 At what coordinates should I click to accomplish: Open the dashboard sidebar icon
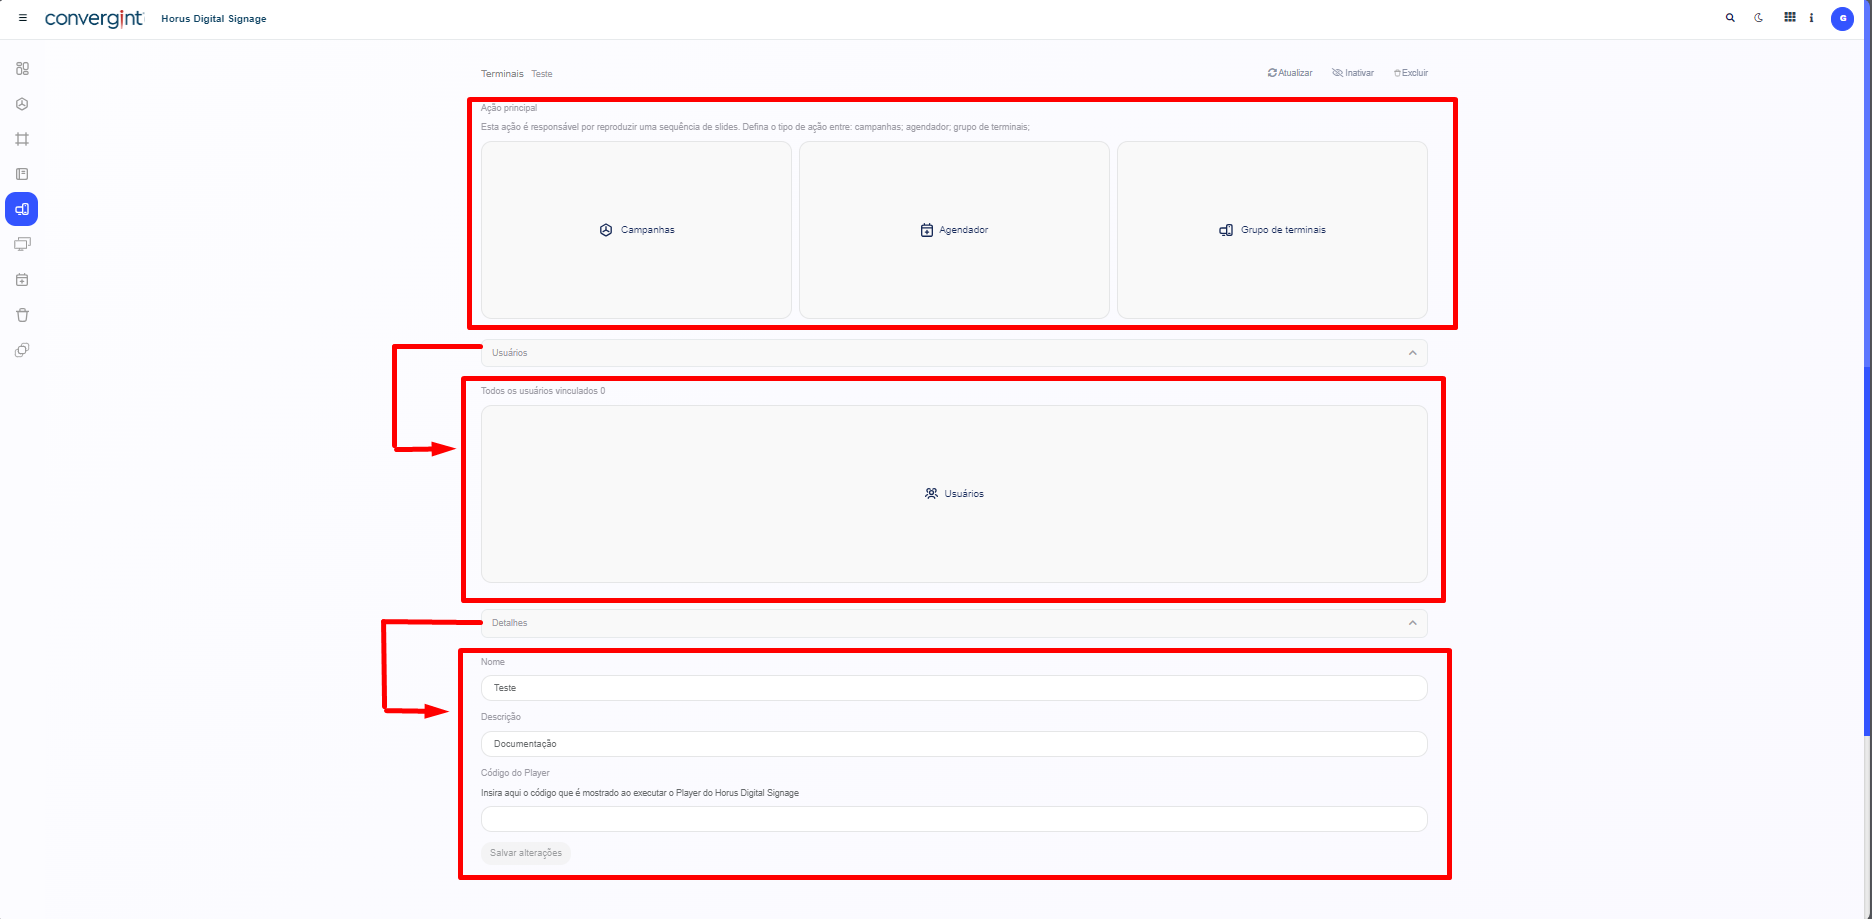22,69
